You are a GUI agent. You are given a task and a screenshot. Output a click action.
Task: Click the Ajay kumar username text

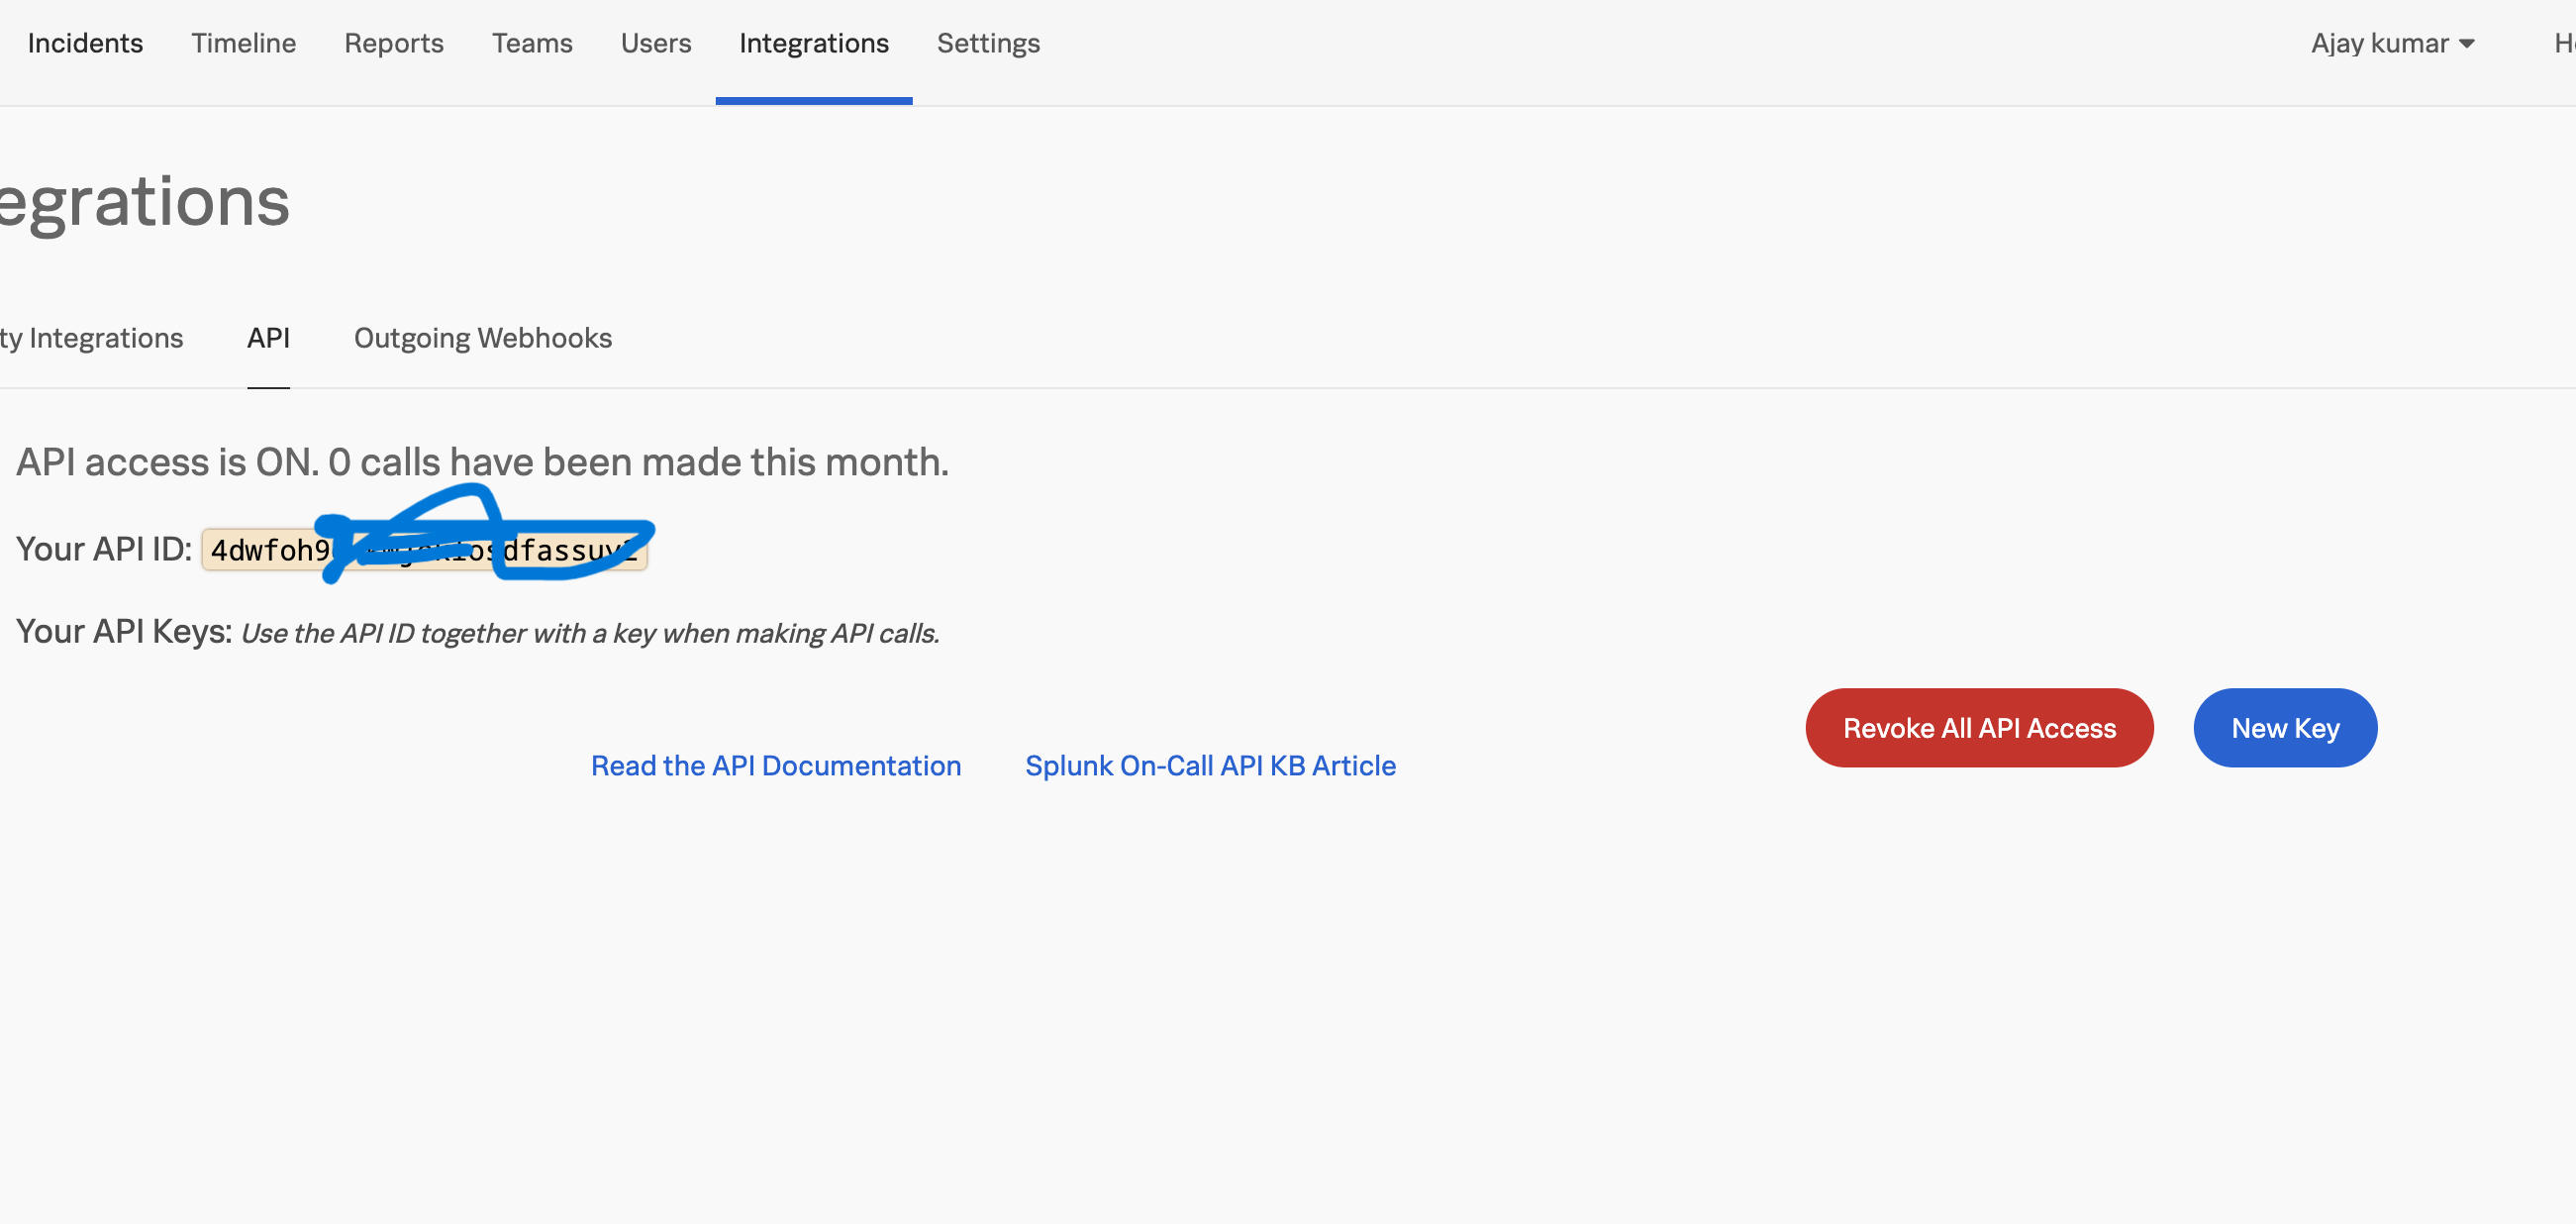(x=2378, y=43)
